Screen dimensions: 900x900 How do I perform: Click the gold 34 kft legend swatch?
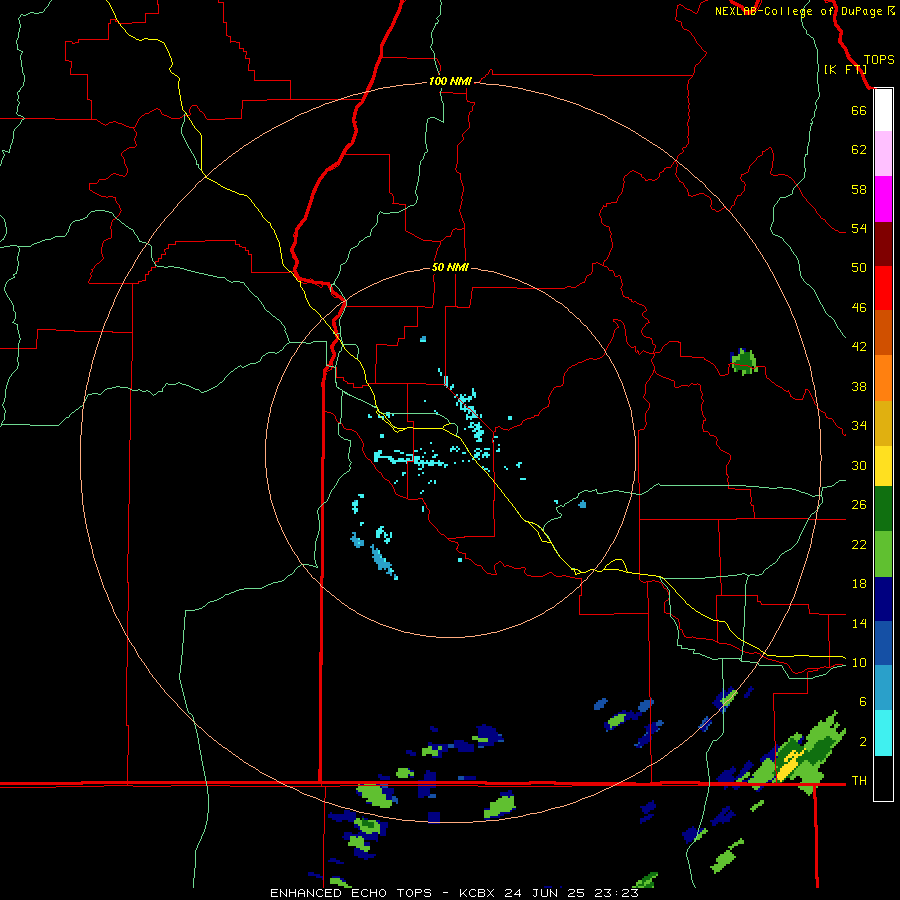(x=883, y=423)
